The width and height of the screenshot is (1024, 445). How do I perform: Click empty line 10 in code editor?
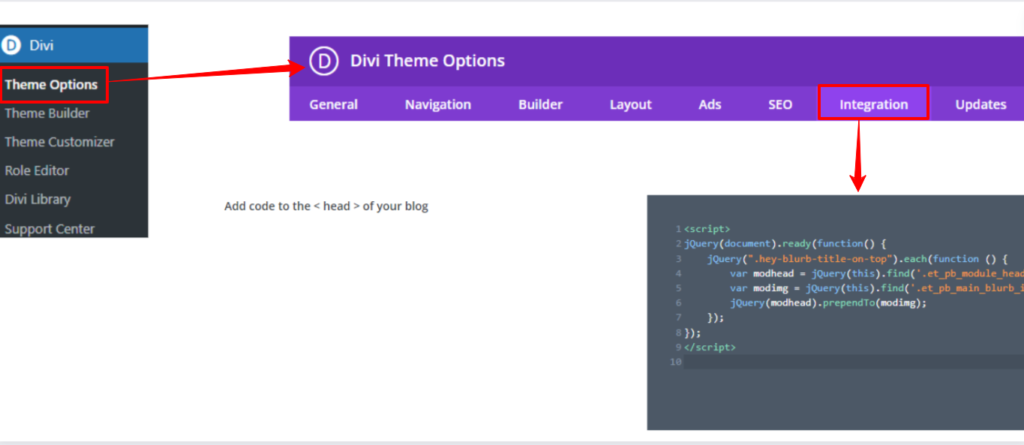[x=850, y=362]
